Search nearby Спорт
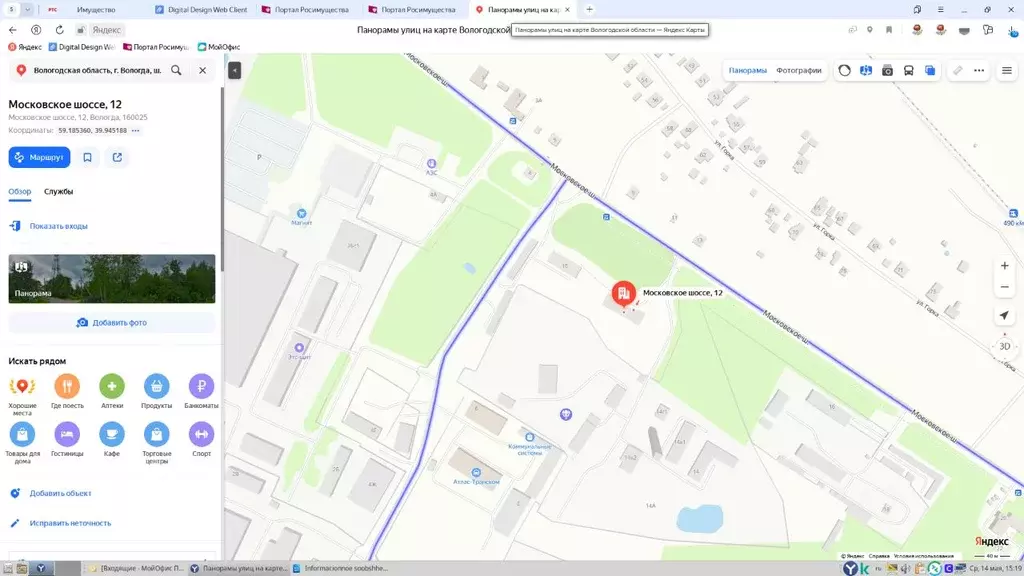This screenshot has width=1024, height=576. coord(201,439)
